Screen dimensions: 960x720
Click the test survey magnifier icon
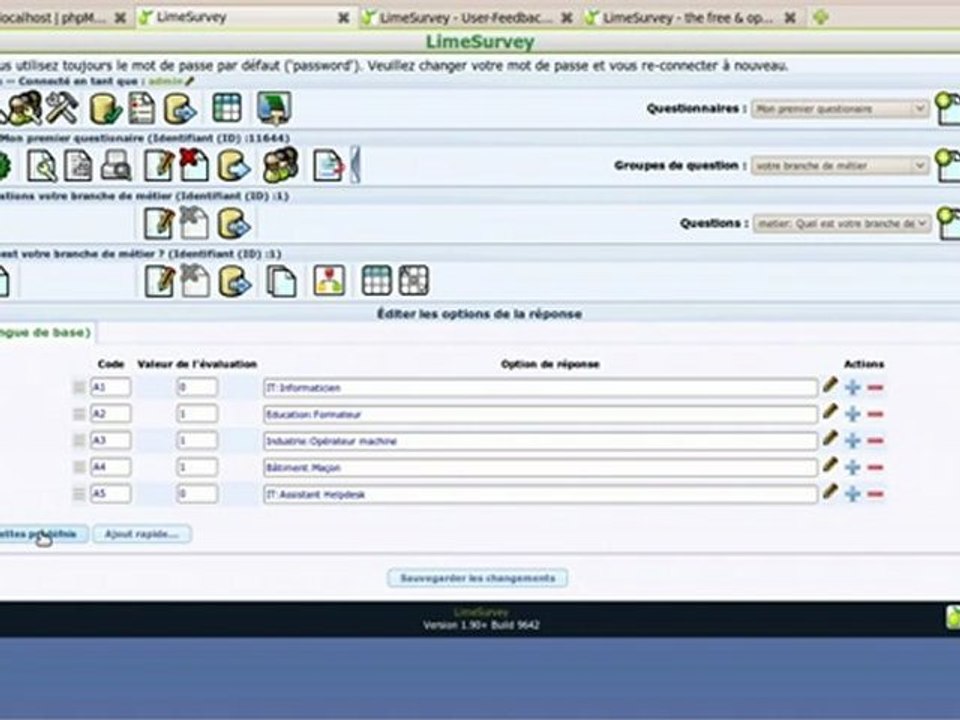(x=42, y=165)
